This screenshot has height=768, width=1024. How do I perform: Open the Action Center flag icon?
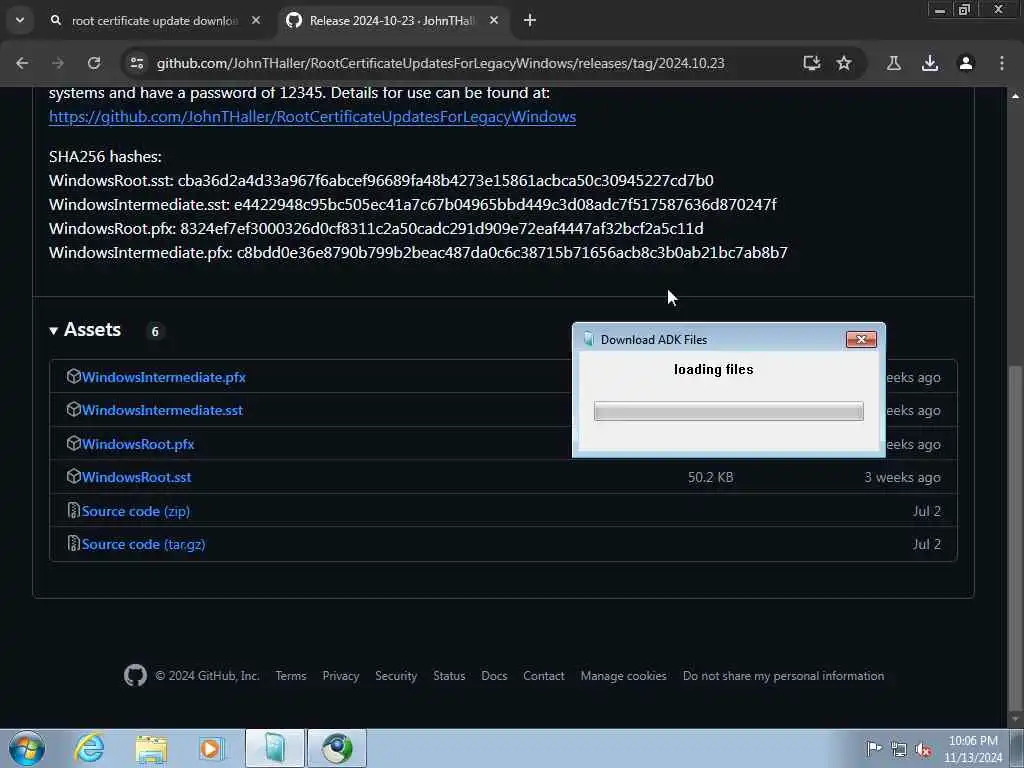(x=873, y=749)
